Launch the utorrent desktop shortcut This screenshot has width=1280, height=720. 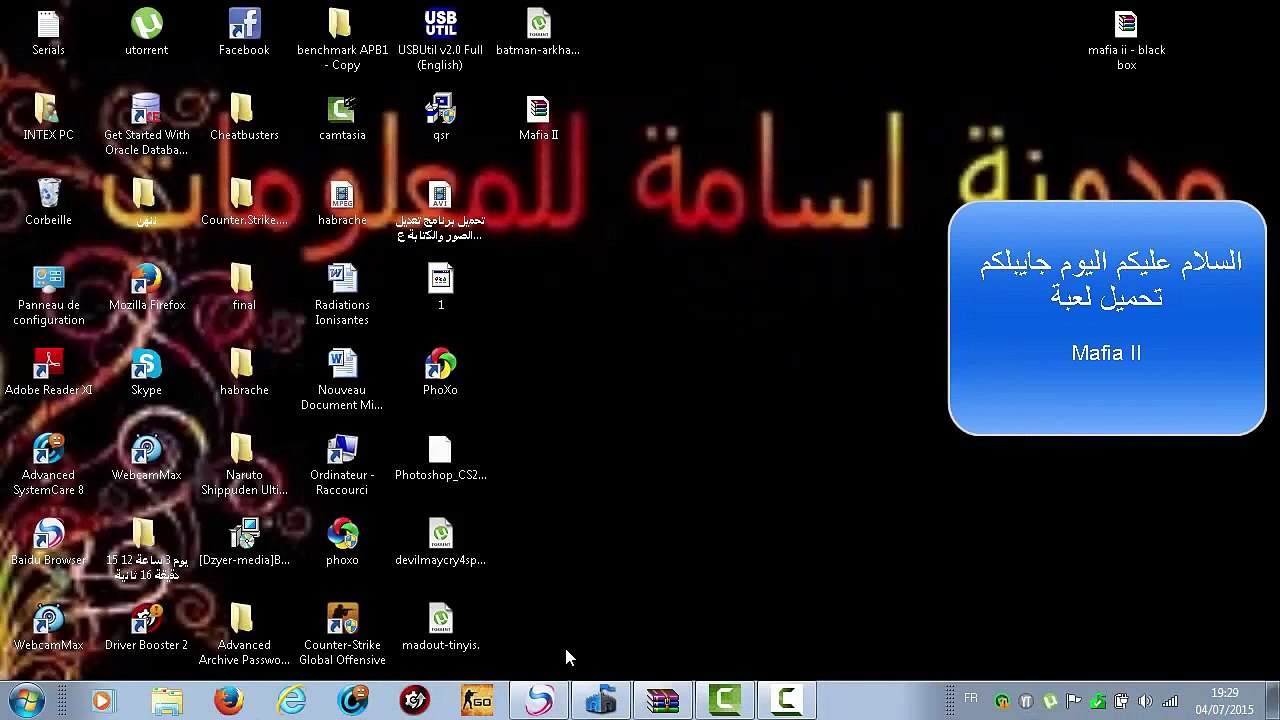tap(146, 33)
